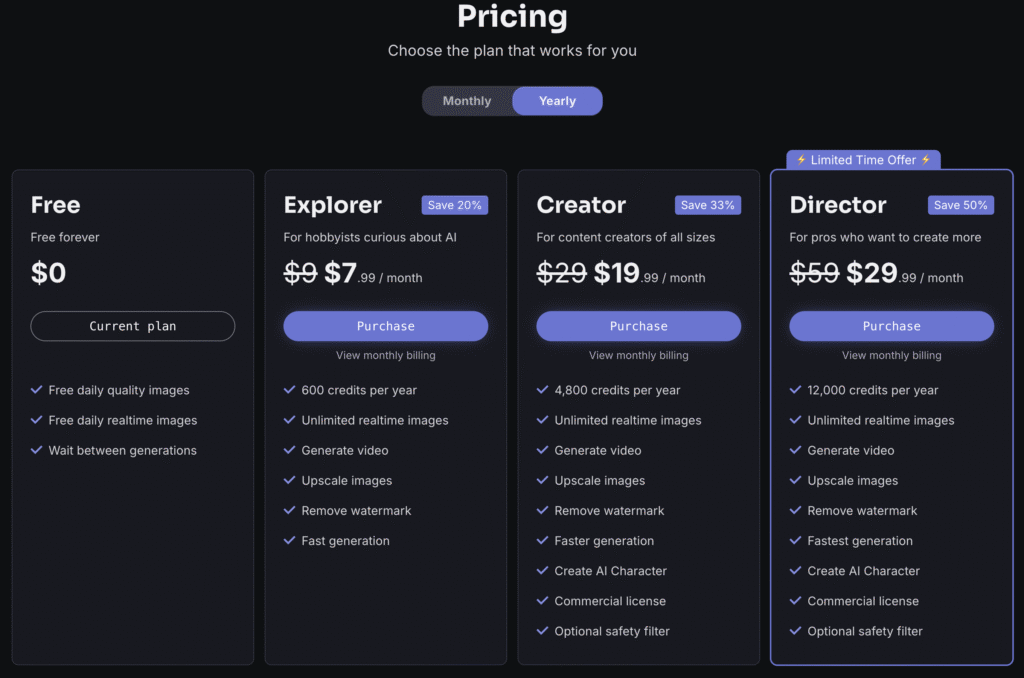Click checkmark beside Wait between generations
1024x678 pixels.
click(37, 450)
